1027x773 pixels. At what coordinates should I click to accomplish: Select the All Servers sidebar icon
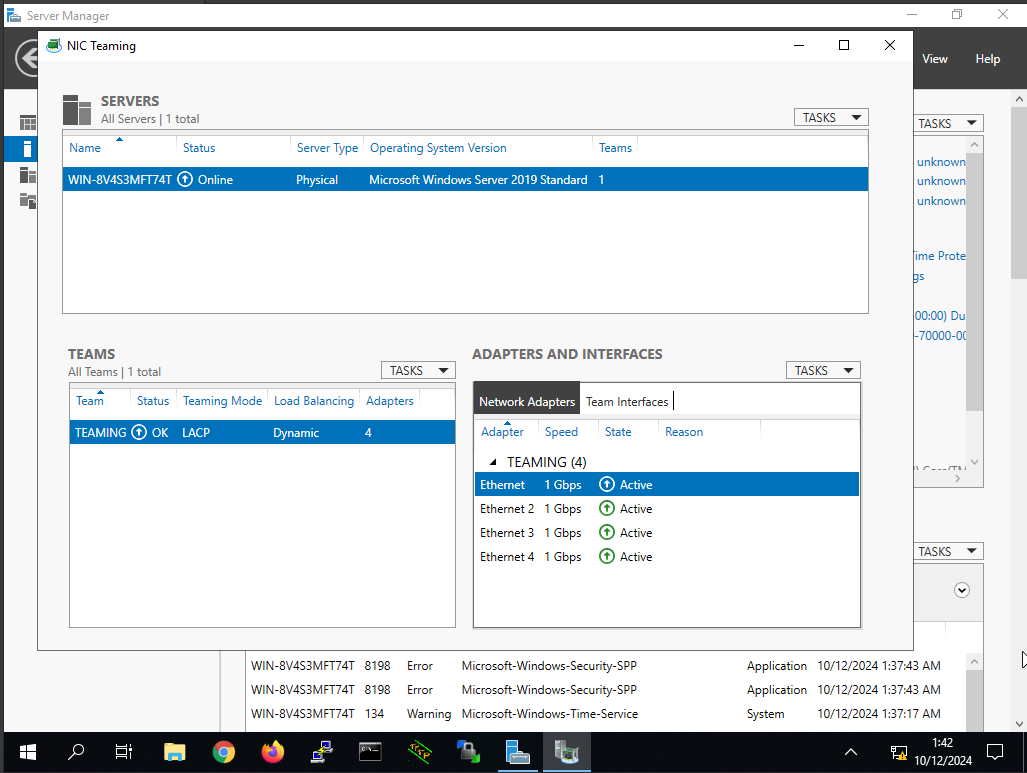coord(27,175)
